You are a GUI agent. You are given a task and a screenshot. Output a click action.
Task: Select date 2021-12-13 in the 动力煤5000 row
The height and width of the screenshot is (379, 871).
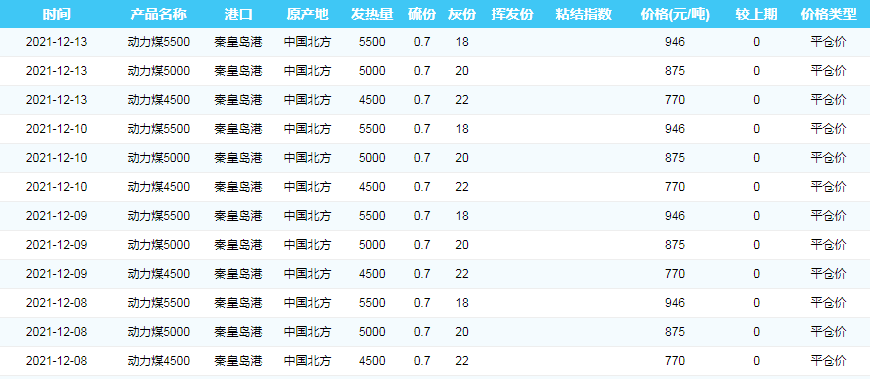[57, 71]
